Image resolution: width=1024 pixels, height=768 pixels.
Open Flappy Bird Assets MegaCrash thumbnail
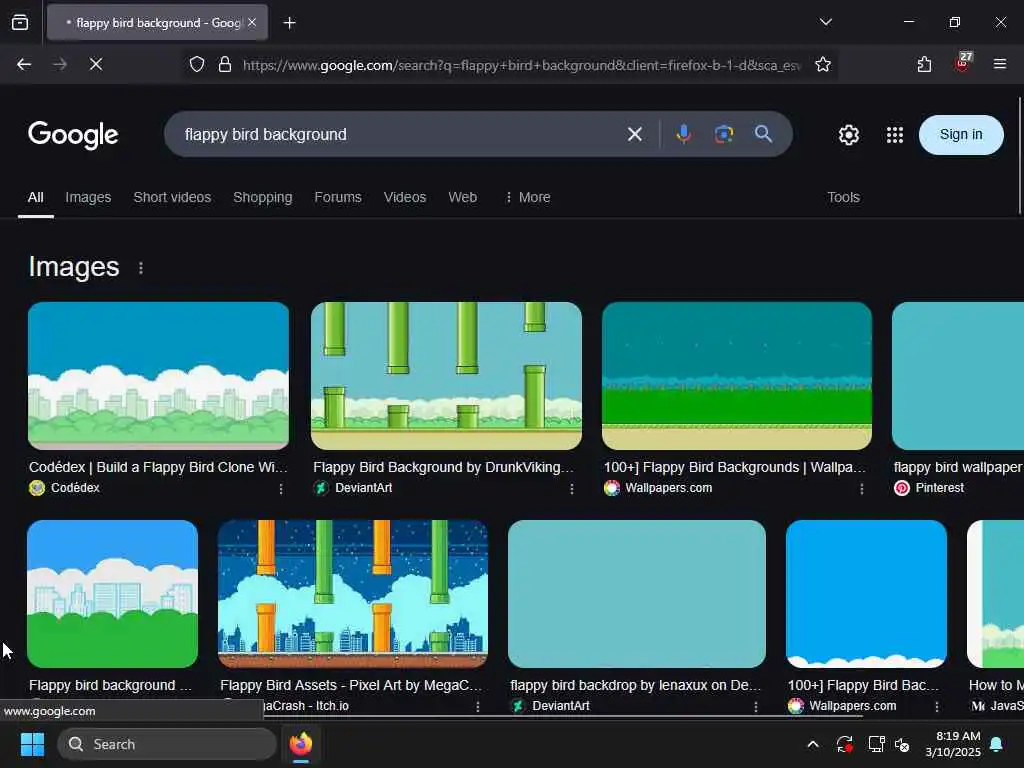[x=353, y=594]
